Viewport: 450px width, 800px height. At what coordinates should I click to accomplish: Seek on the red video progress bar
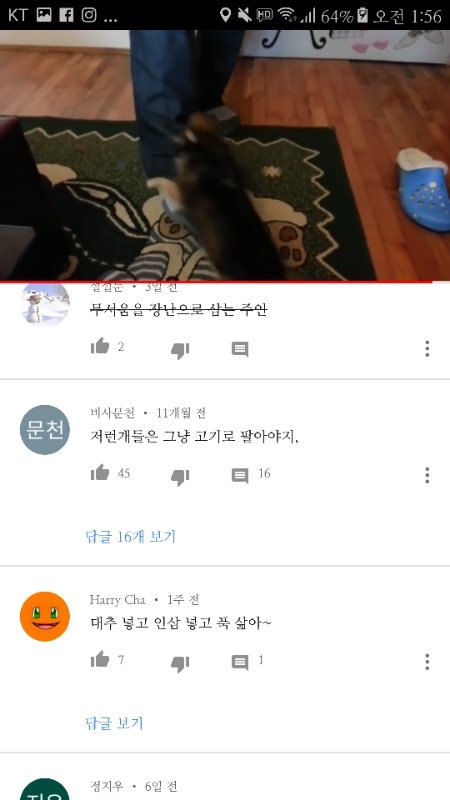(x=225, y=281)
